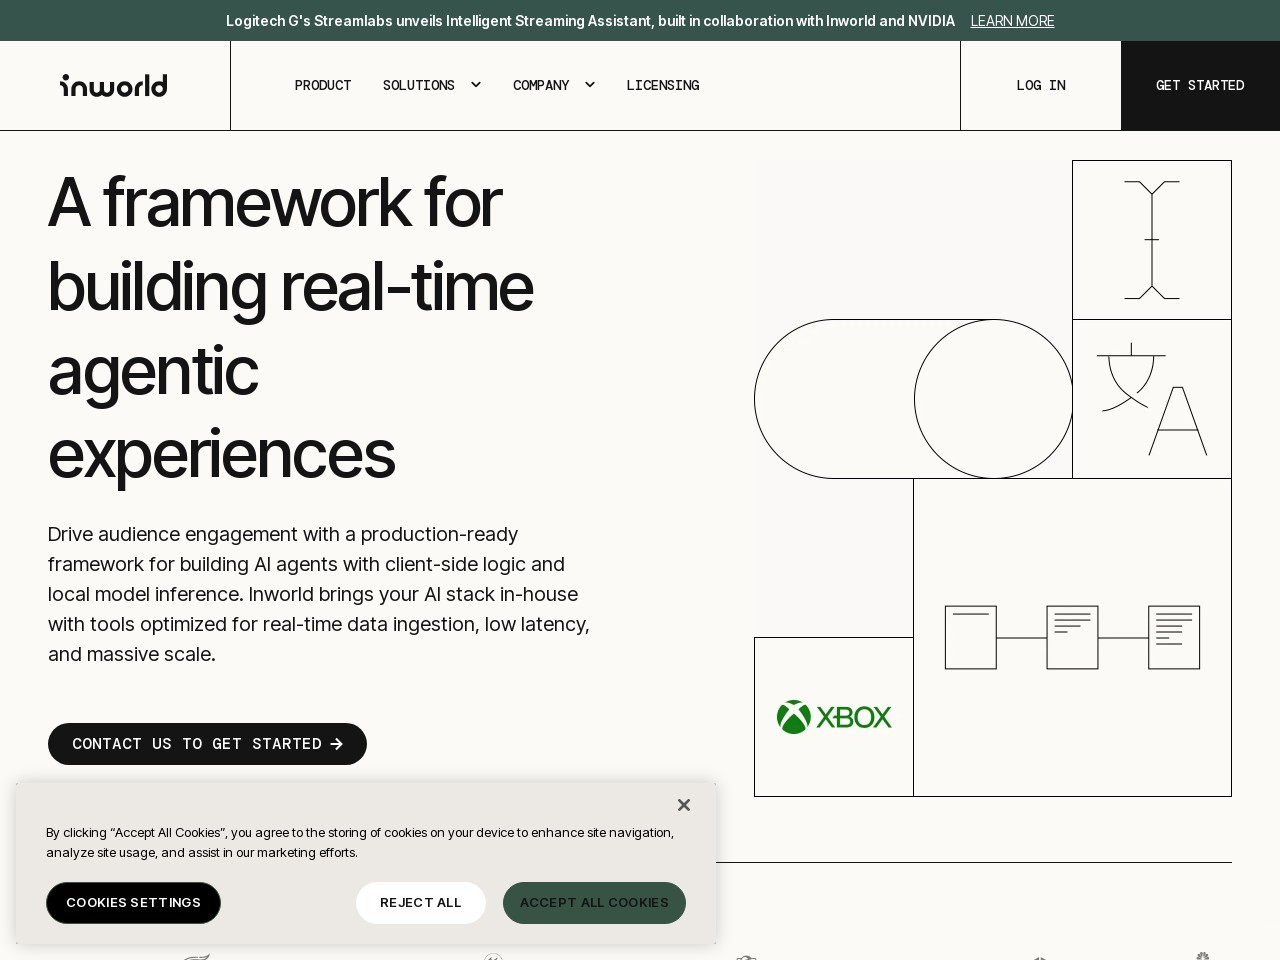Follow the Learn More banner link
The width and height of the screenshot is (1280, 960).
tap(1012, 21)
